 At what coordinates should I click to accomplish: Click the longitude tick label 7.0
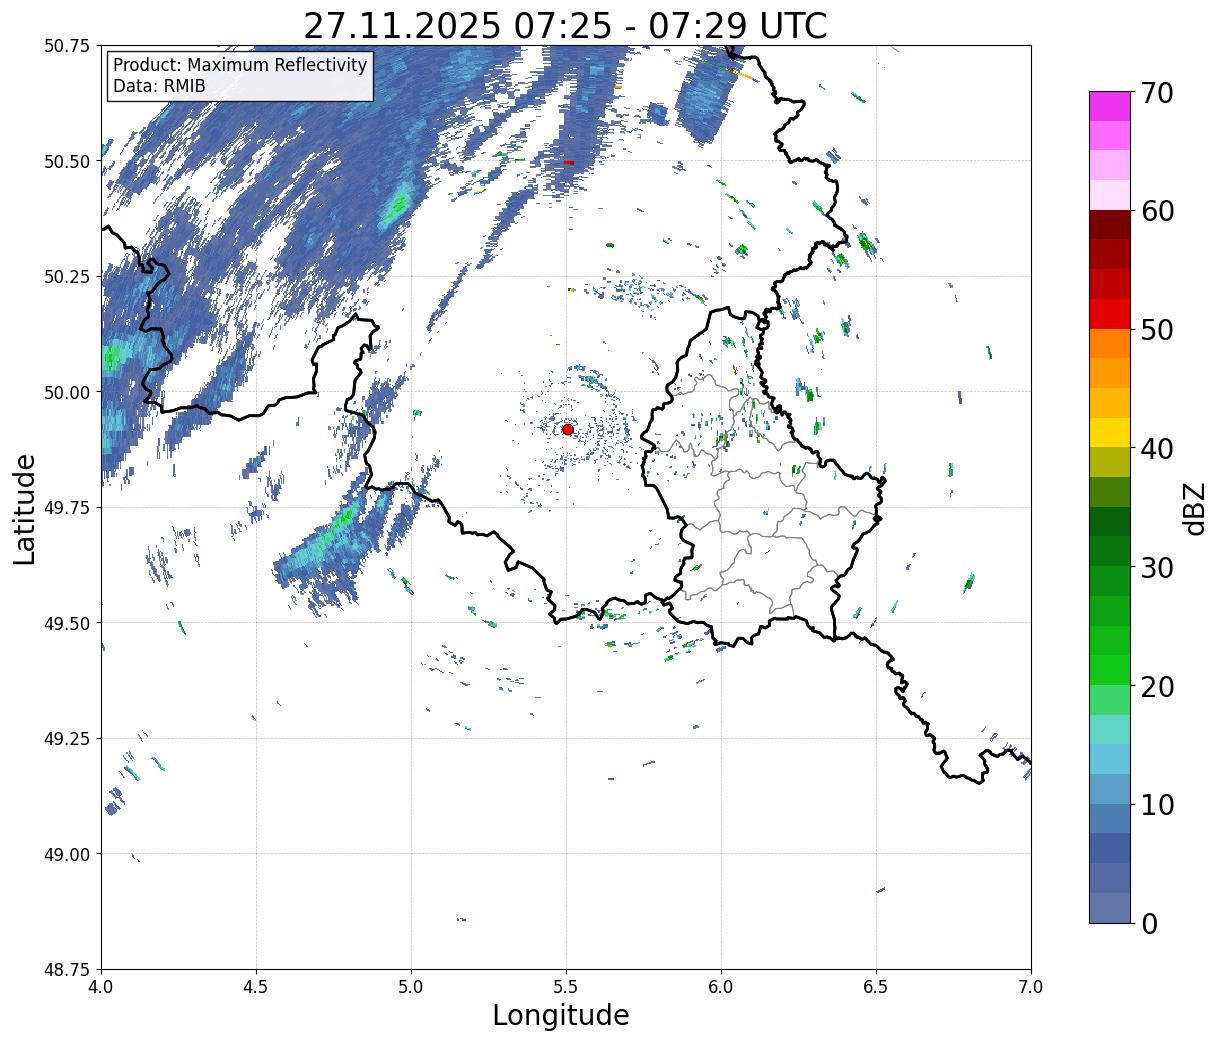(1031, 986)
